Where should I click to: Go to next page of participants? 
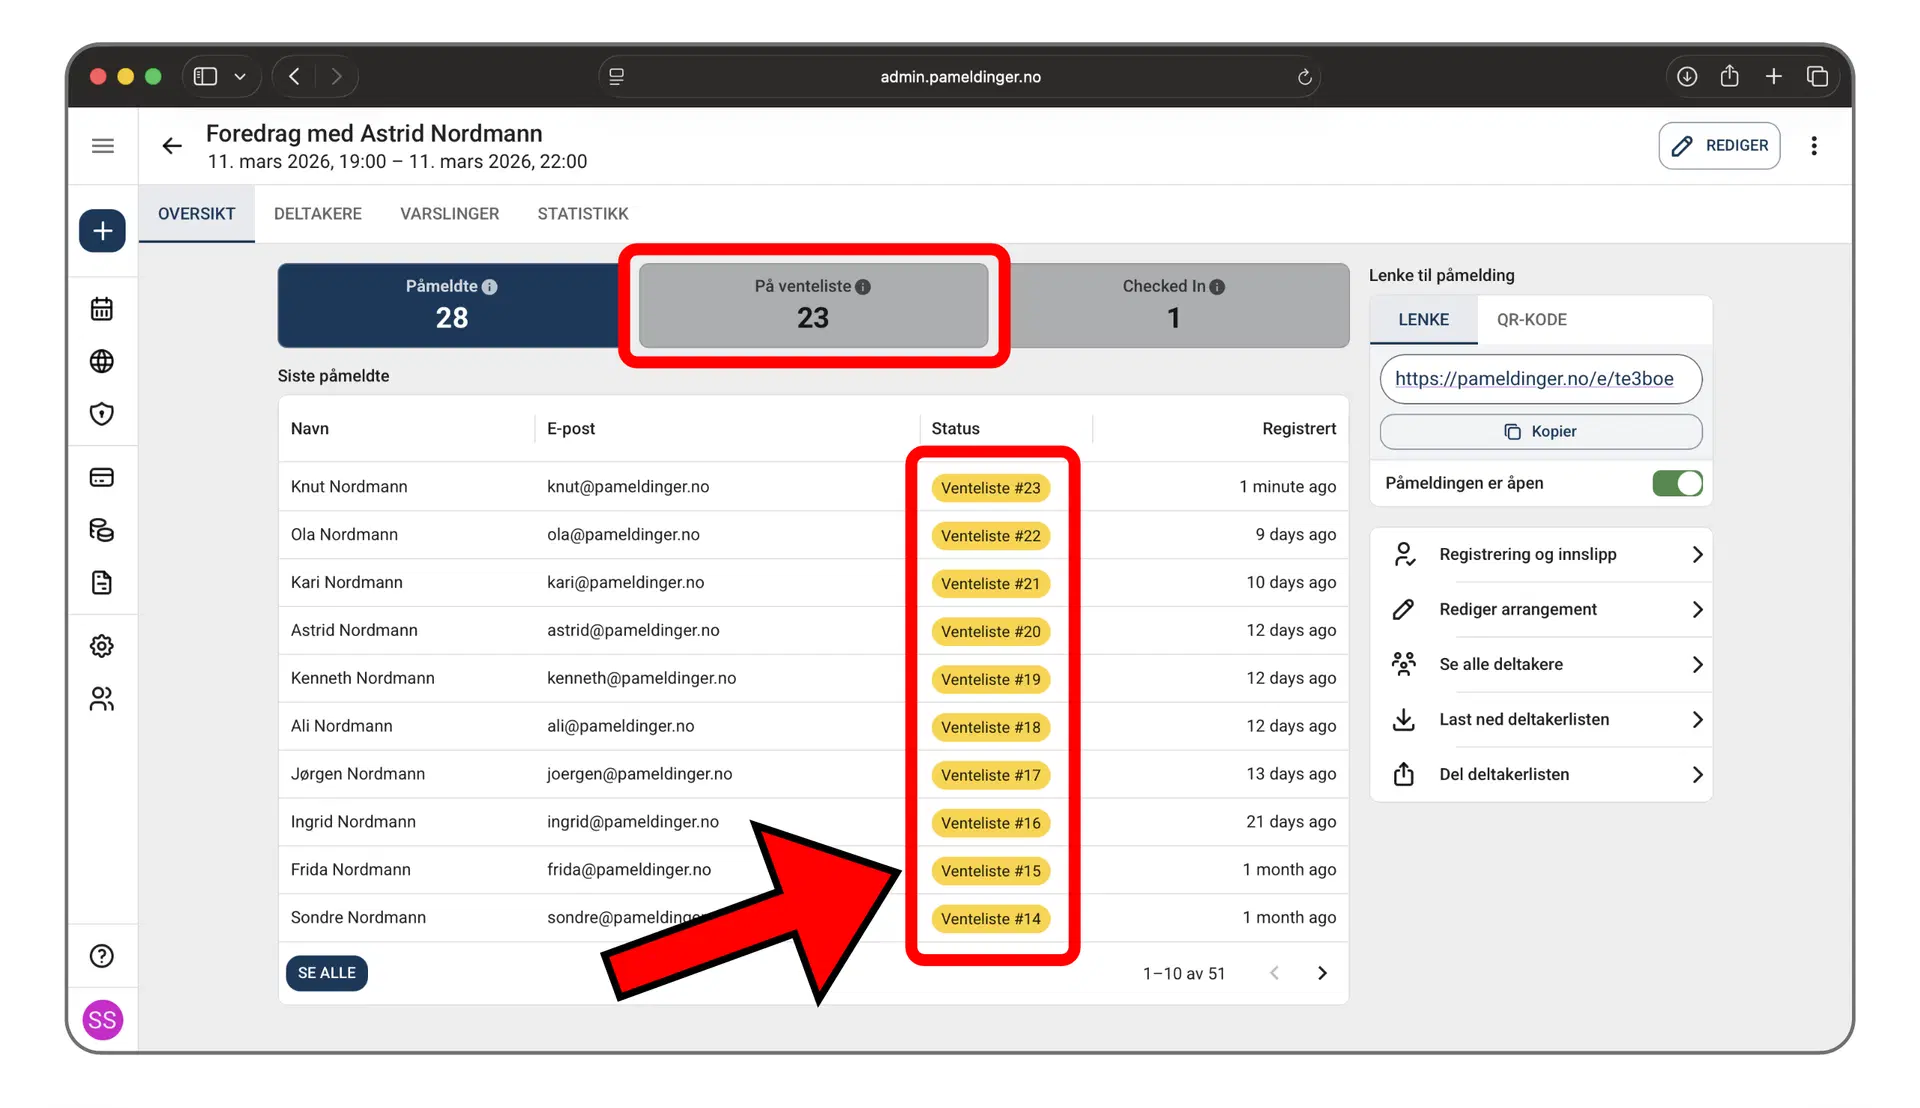click(x=1322, y=973)
